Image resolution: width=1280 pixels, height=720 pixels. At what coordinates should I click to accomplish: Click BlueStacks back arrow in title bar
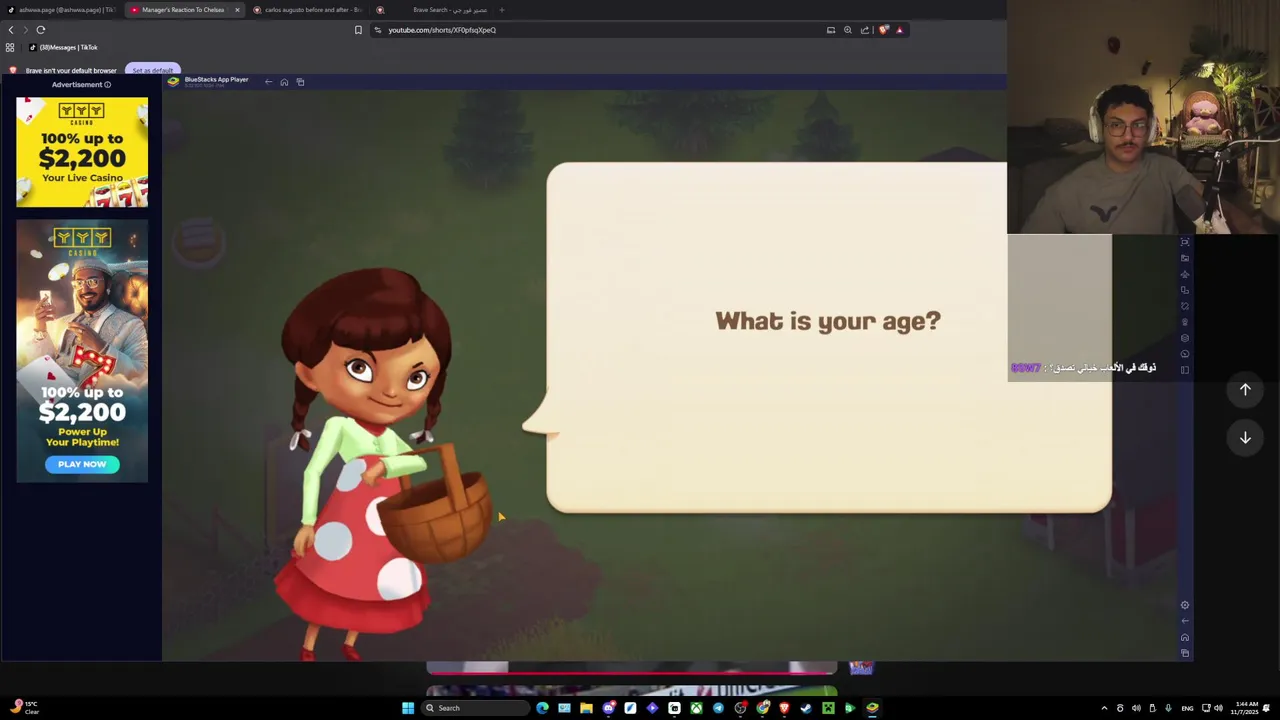click(268, 82)
